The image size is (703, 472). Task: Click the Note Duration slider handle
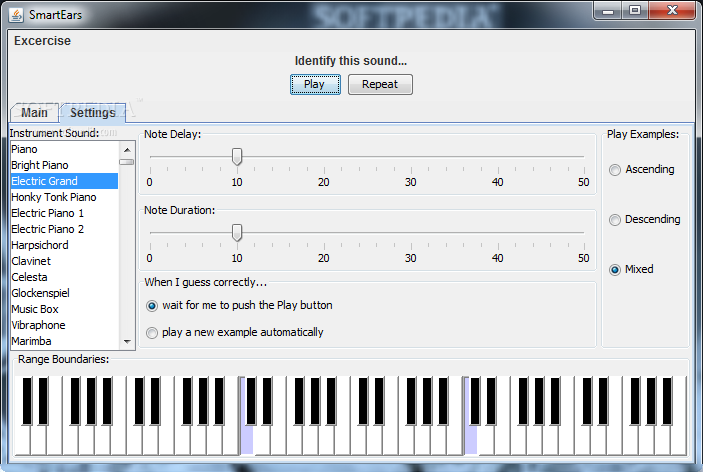(x=237, y=233)
